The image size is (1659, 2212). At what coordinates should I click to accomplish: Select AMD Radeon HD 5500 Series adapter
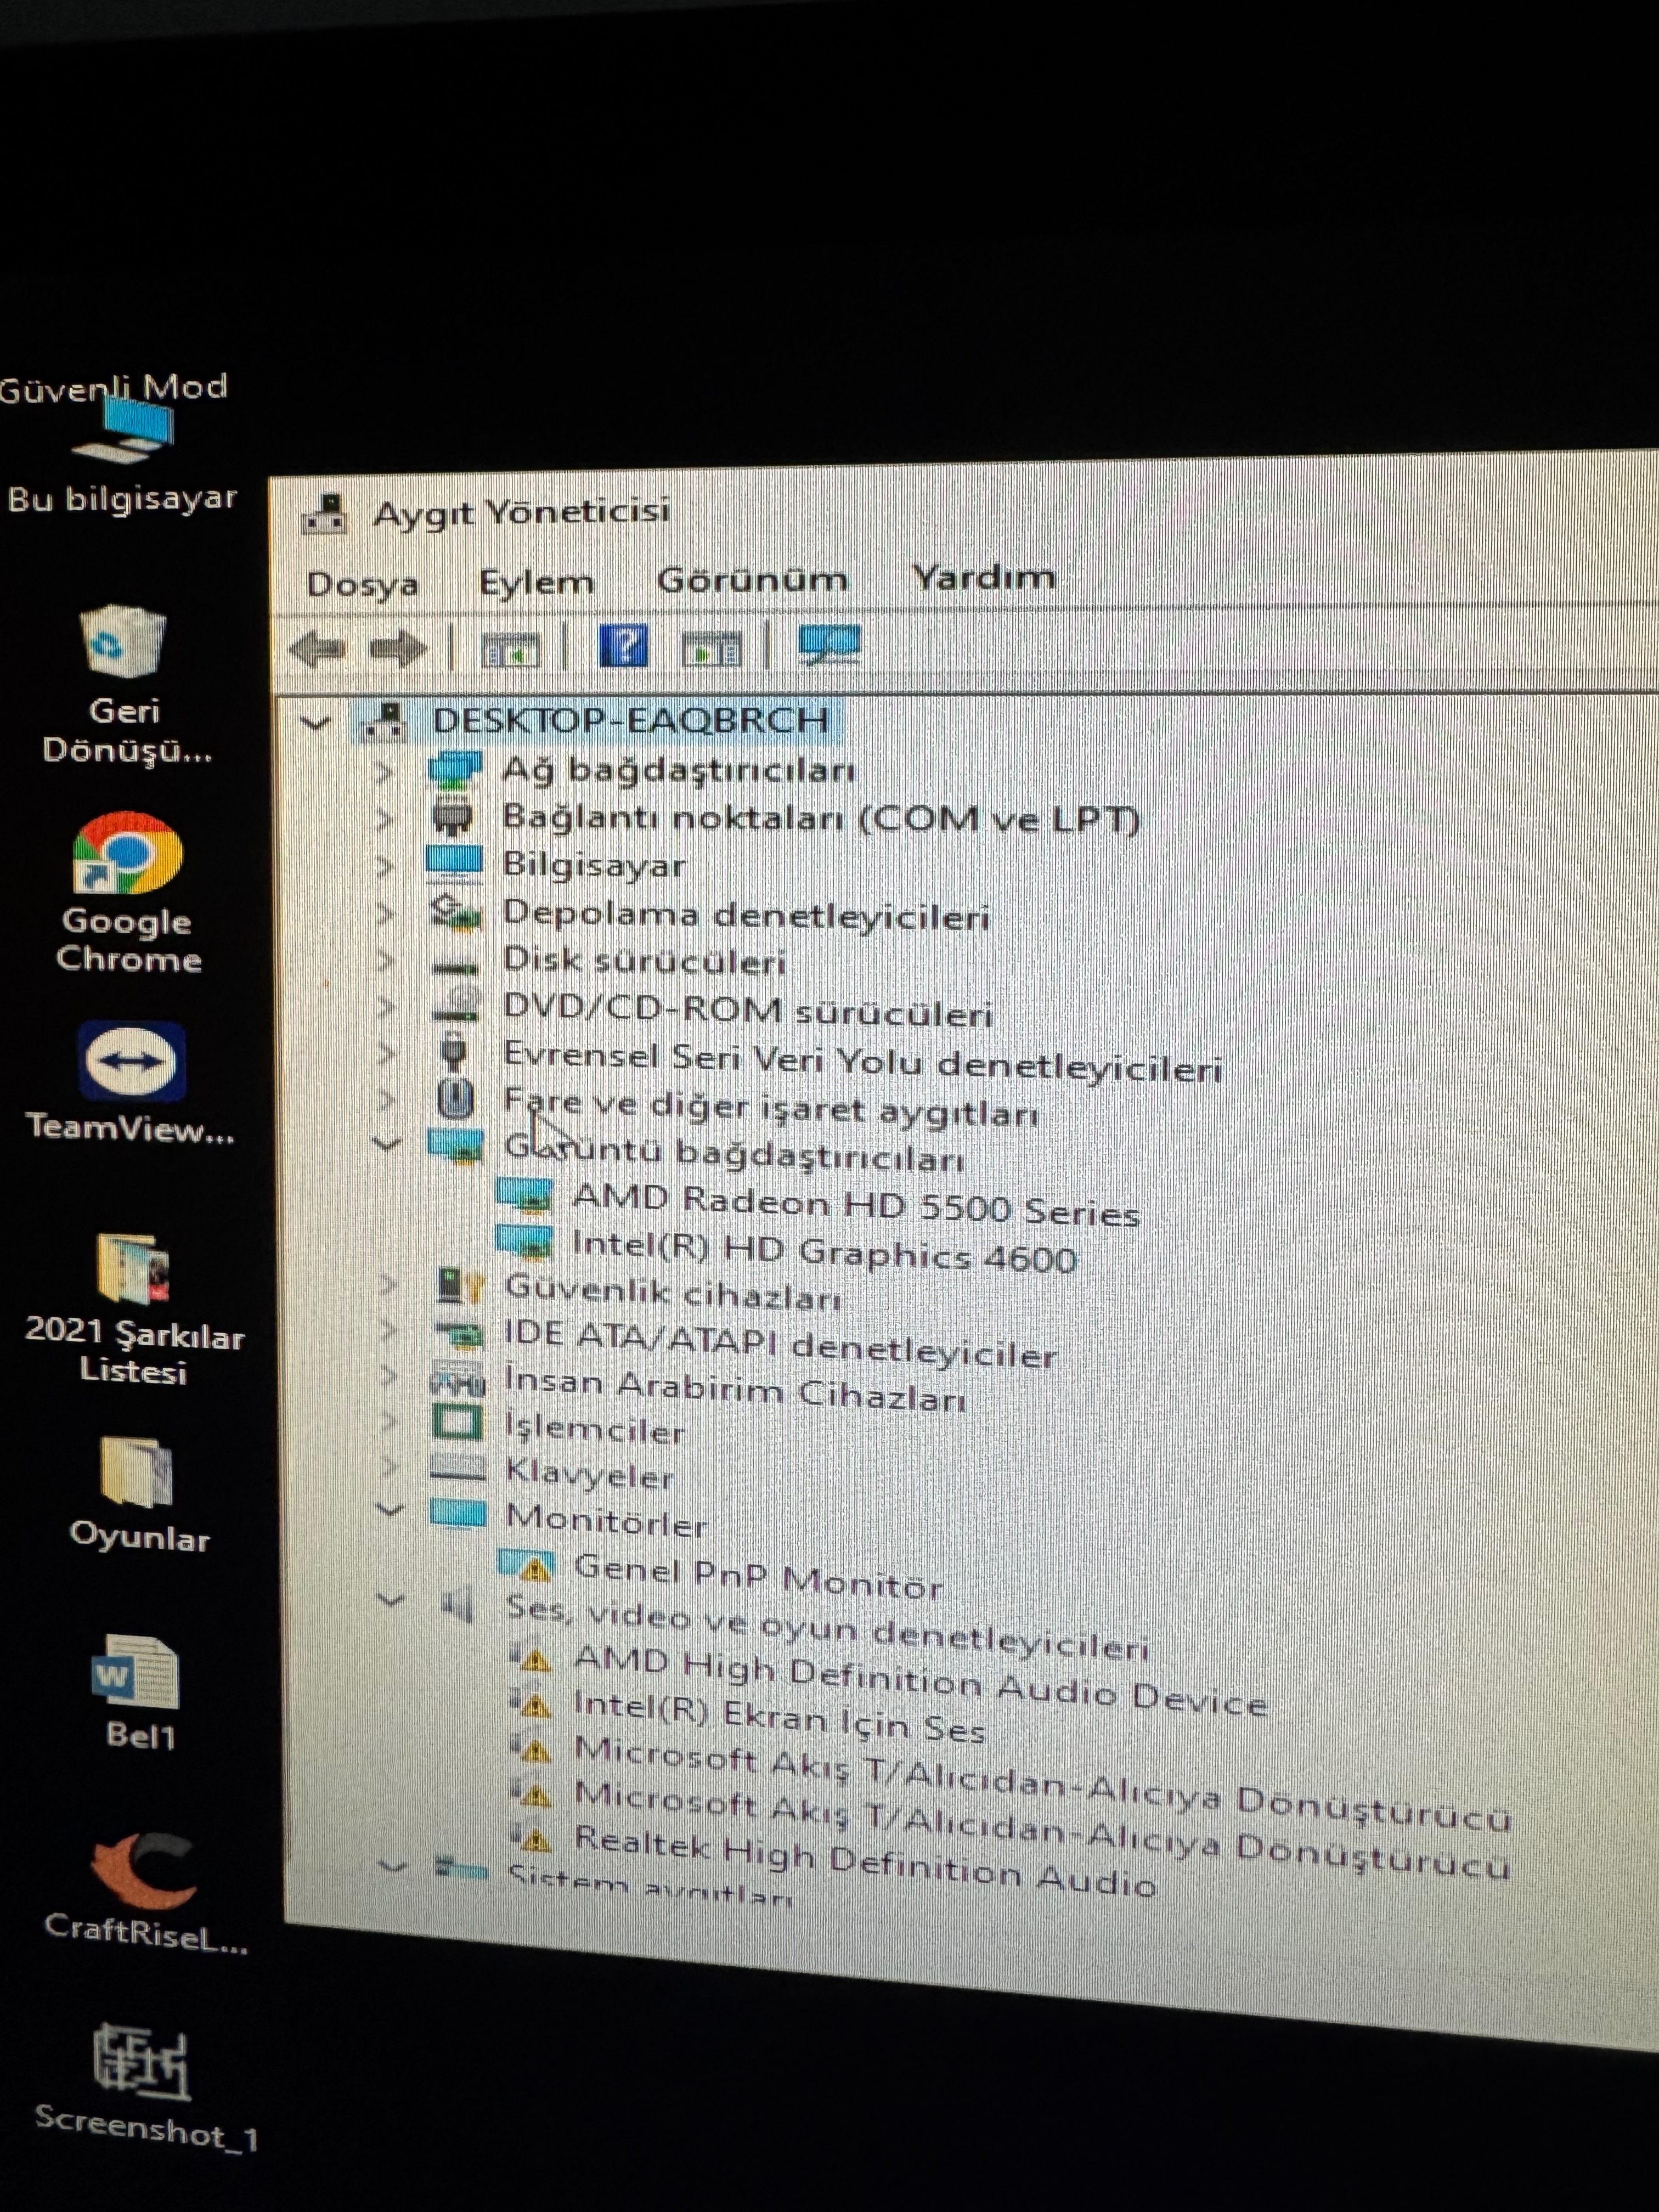pyautogui.click(x=856, y=1205)
